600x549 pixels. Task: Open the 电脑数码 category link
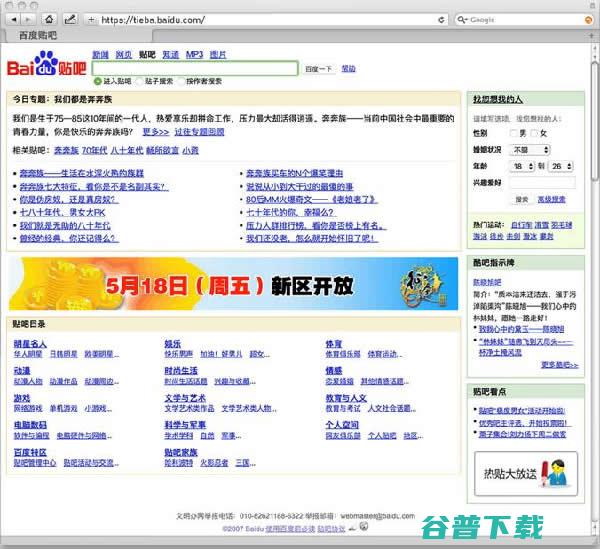click(30, 425)
